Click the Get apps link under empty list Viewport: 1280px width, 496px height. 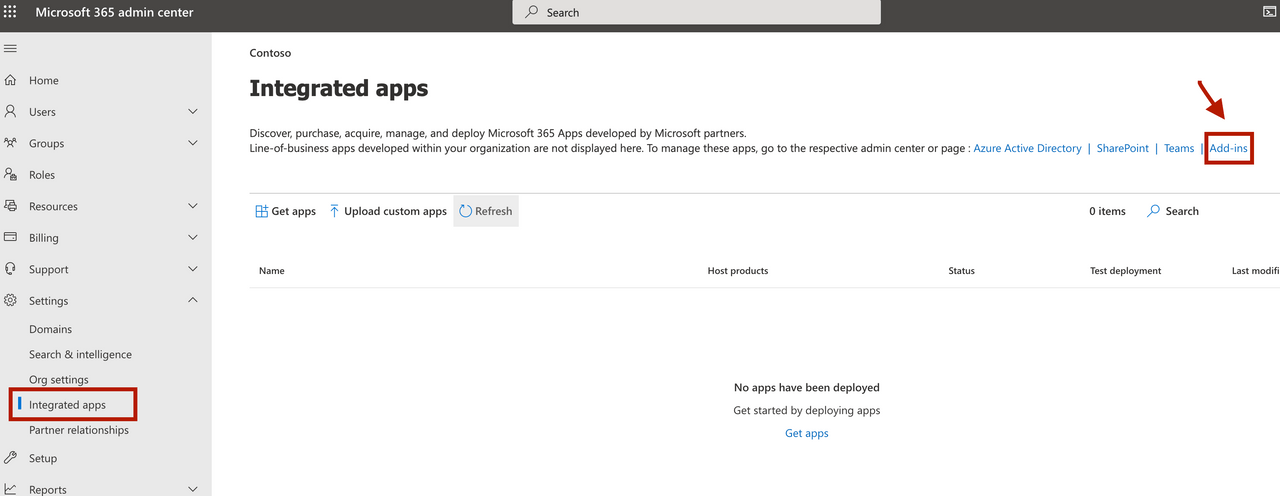807,433
